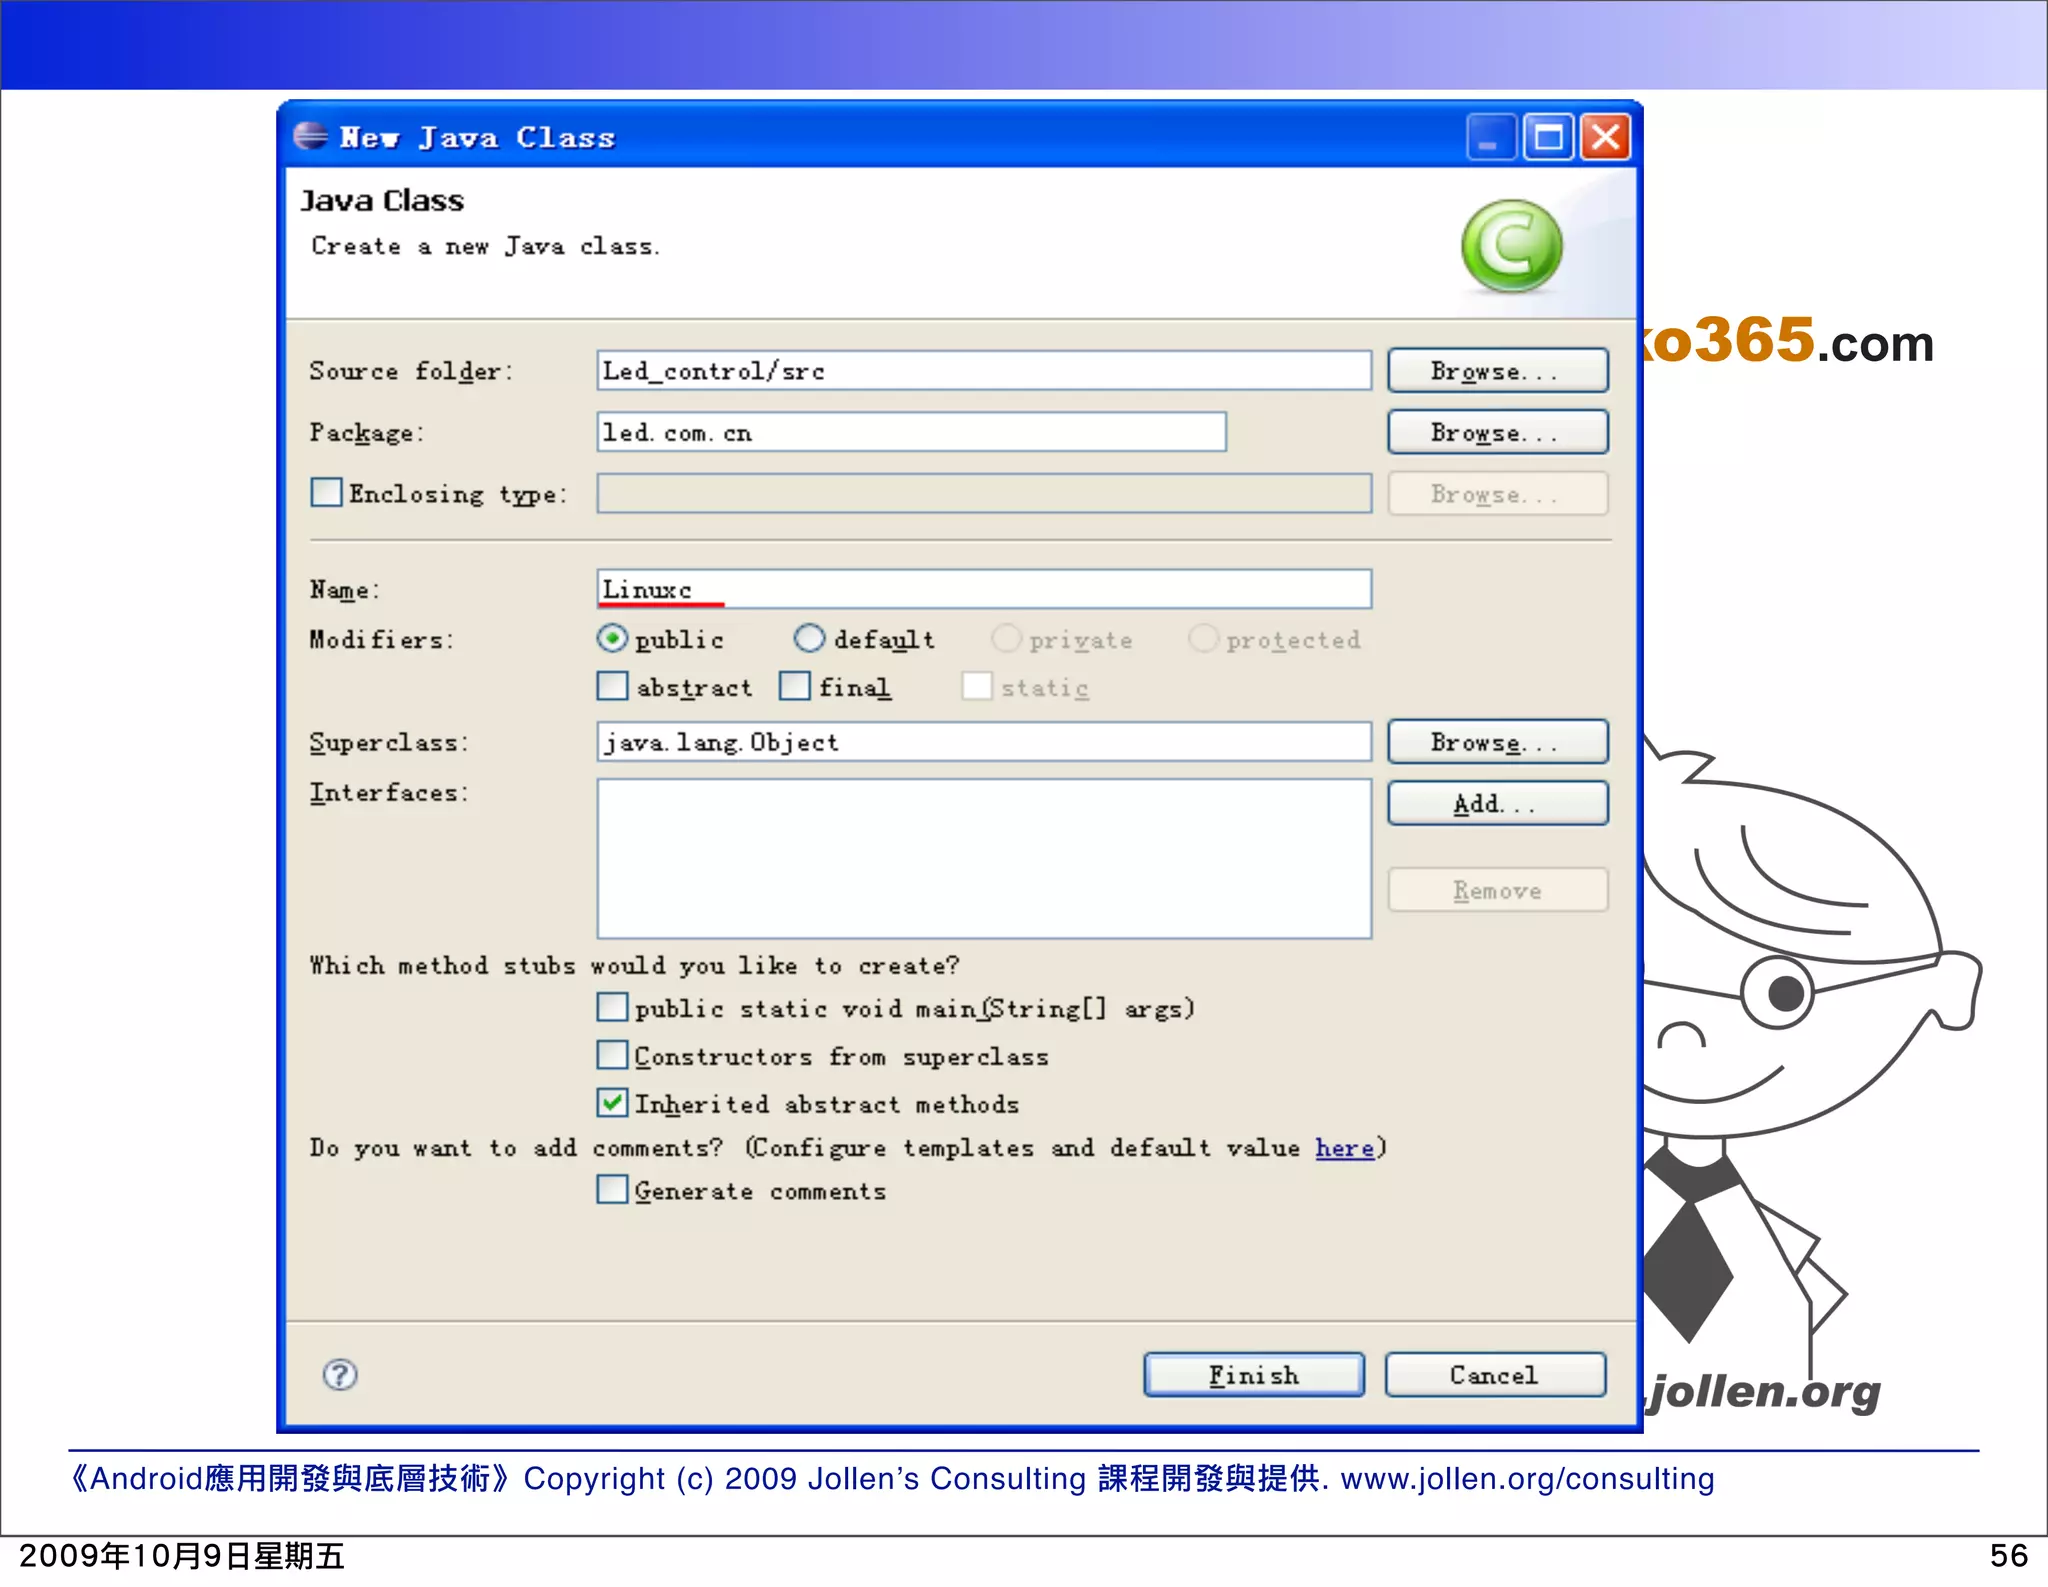Close the New Java Class dialog

(x=1605, y=137)
